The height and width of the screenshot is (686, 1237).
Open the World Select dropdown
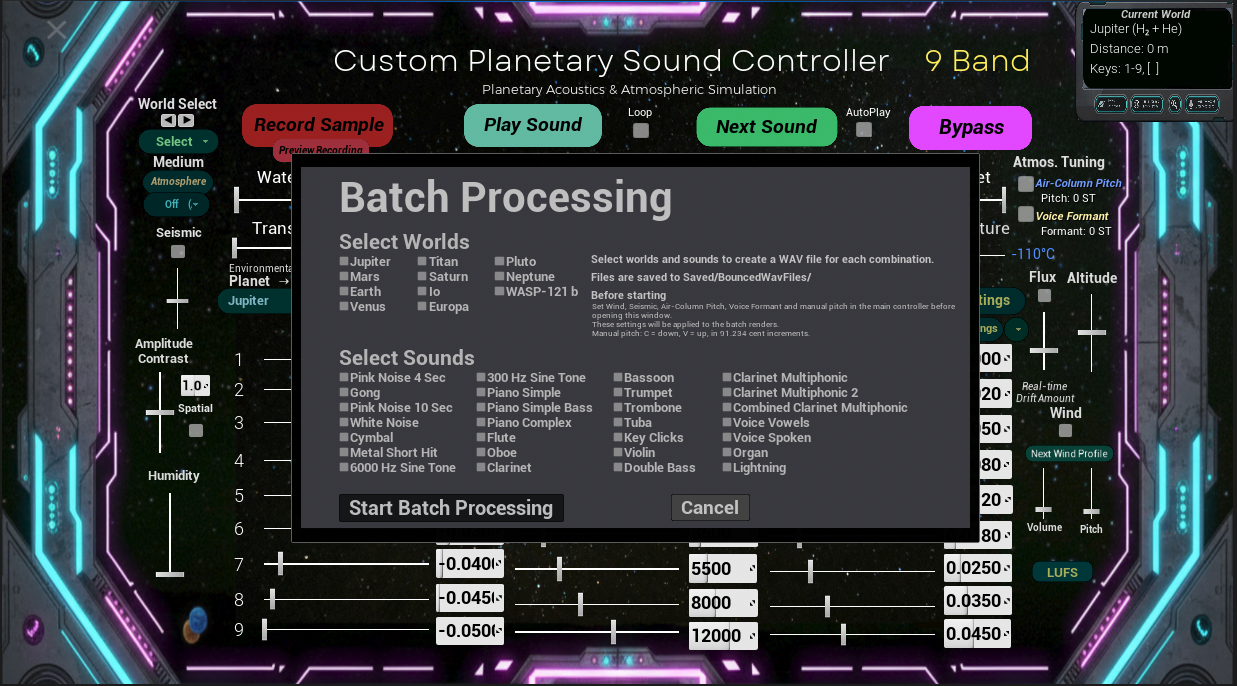[x=179, y=141]
